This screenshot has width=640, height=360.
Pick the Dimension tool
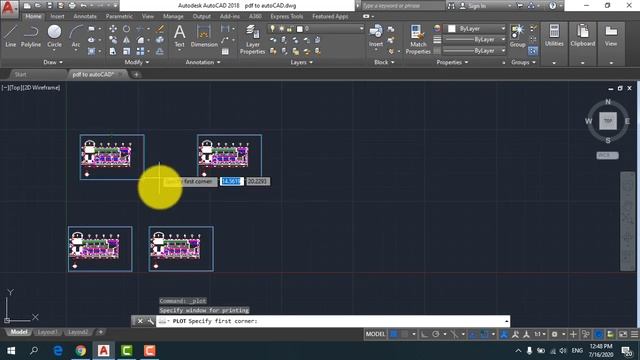204,36
